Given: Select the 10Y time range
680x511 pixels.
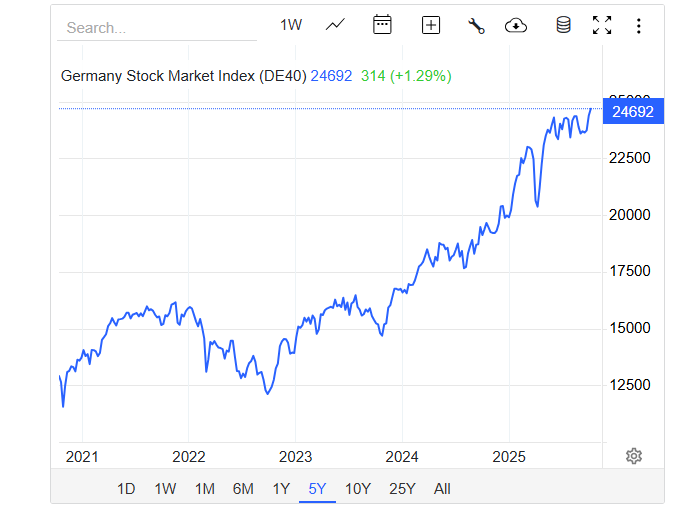Looking at the screenshot, I should click(x=358, y=489).
